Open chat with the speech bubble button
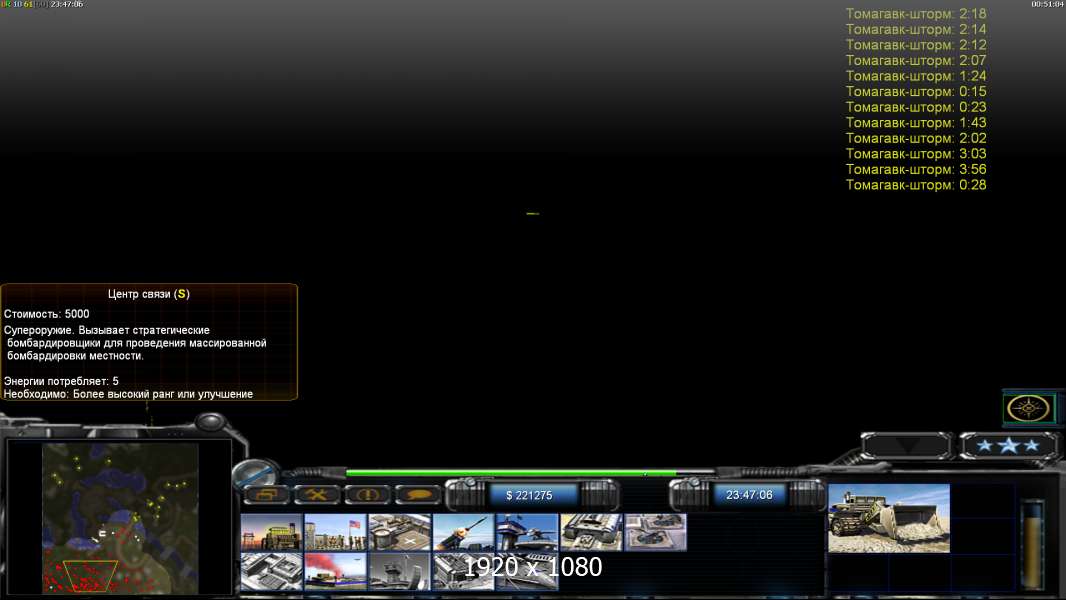The image size is (1066, 600). coord(418,495)
